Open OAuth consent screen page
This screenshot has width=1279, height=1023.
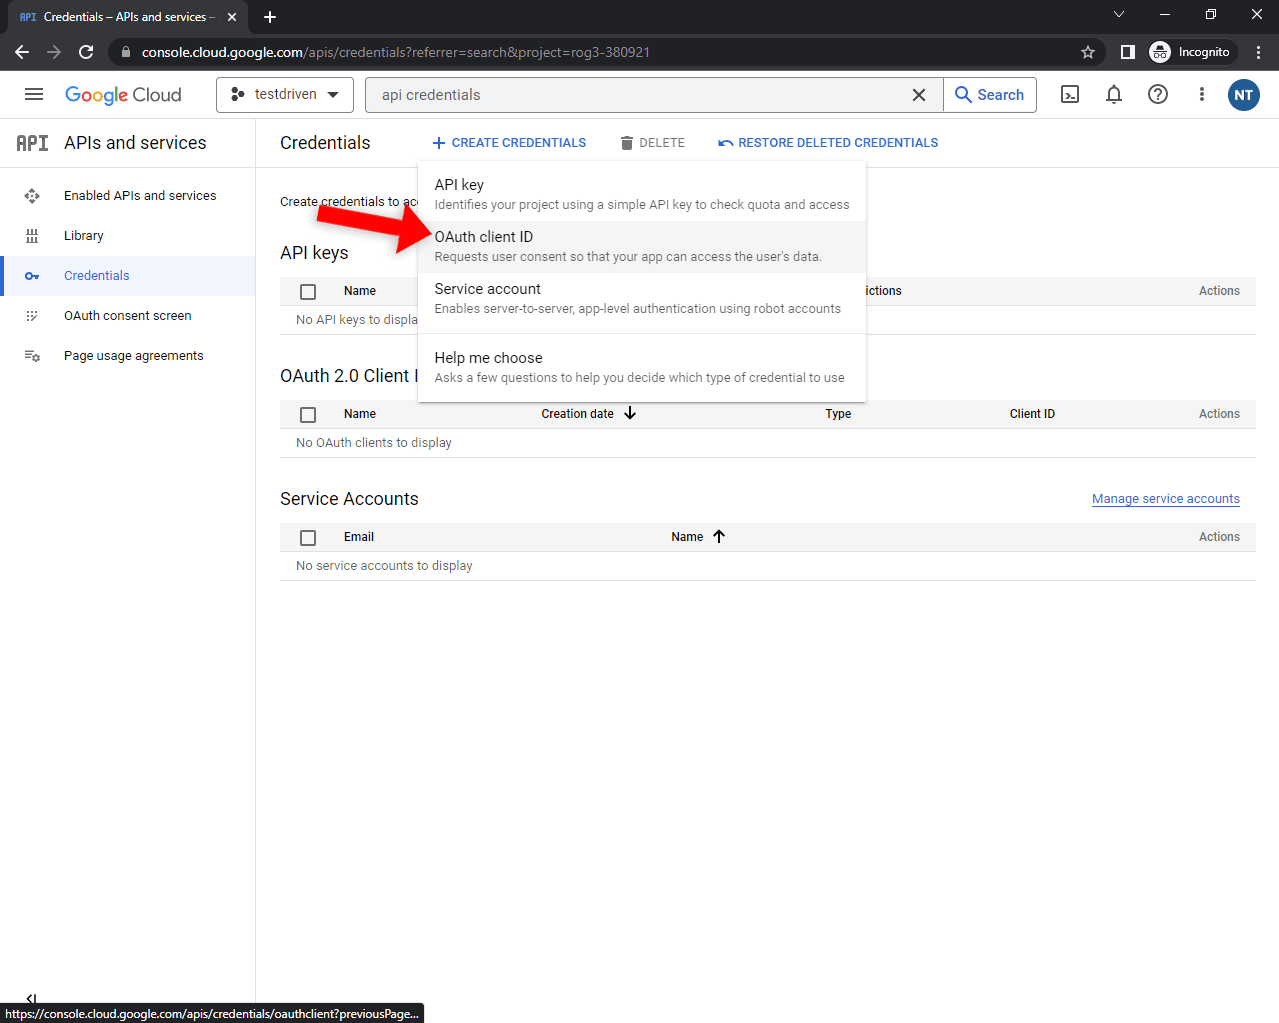click(128, 316)
